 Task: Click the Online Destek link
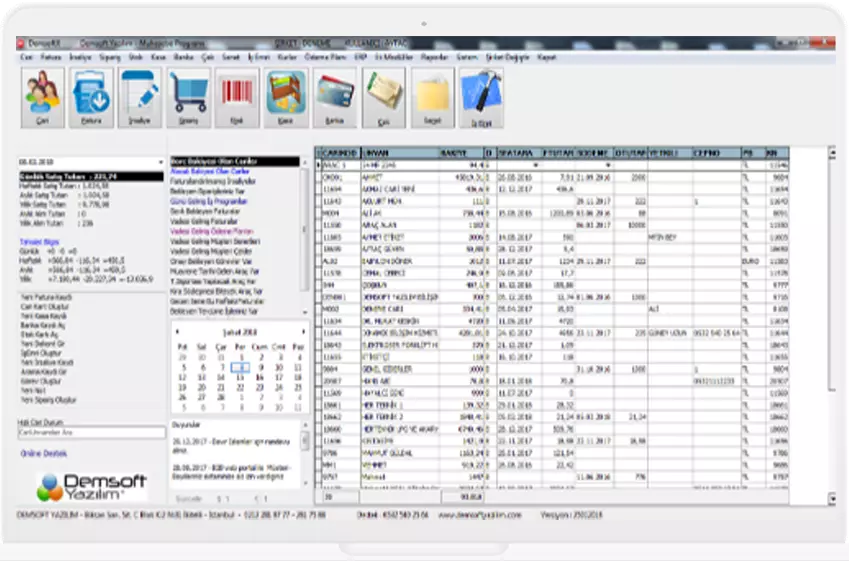[x=44, y=453]
